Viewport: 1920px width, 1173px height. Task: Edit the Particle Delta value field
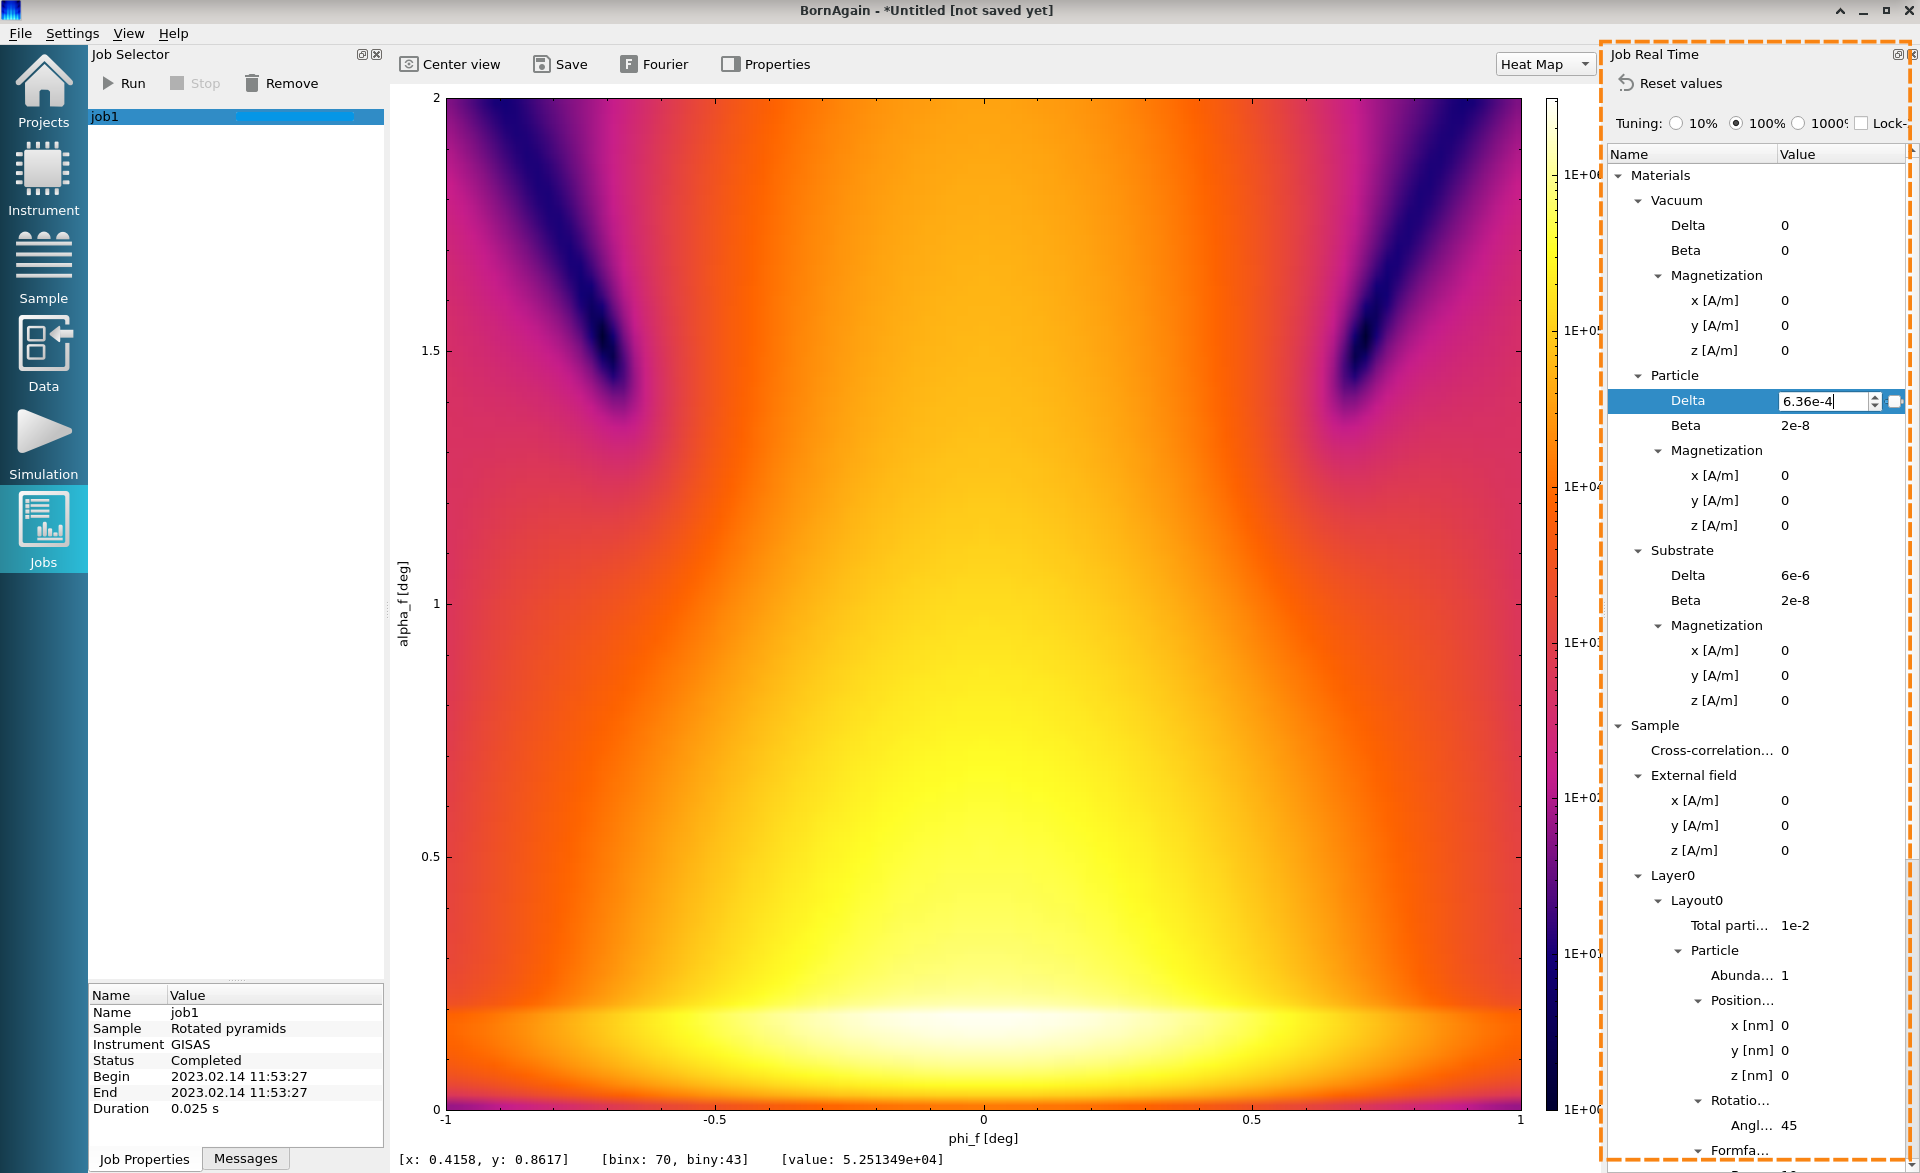click(x=1822, y=401)
